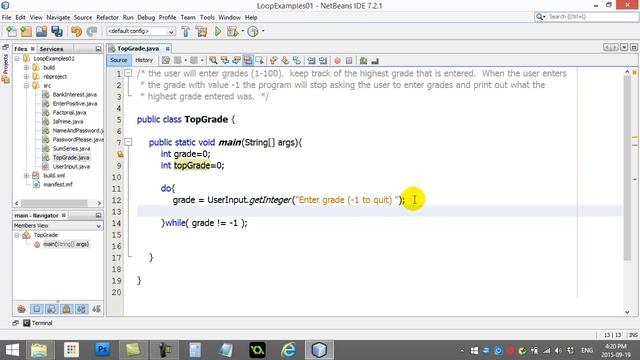Image resolution: width=640 pixels, height=360 pixels.
Task: Run the project with green arrow
Action: [x=218, y=31]
